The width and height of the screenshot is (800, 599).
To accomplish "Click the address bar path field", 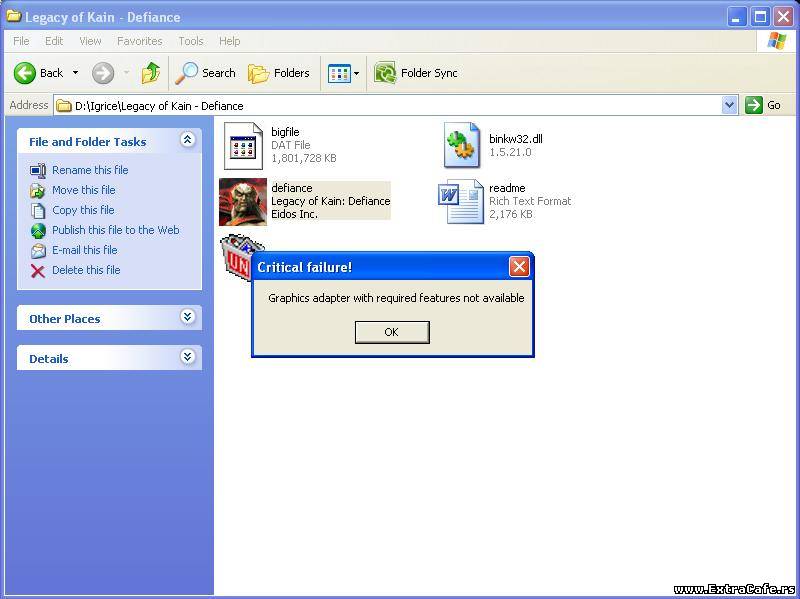I will click(390, 105).
